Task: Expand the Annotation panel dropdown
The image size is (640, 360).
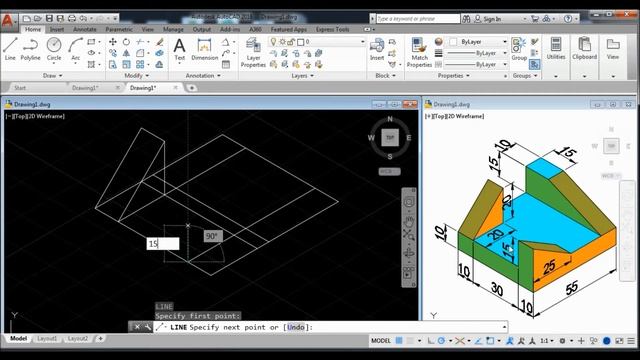Action: 203,76
